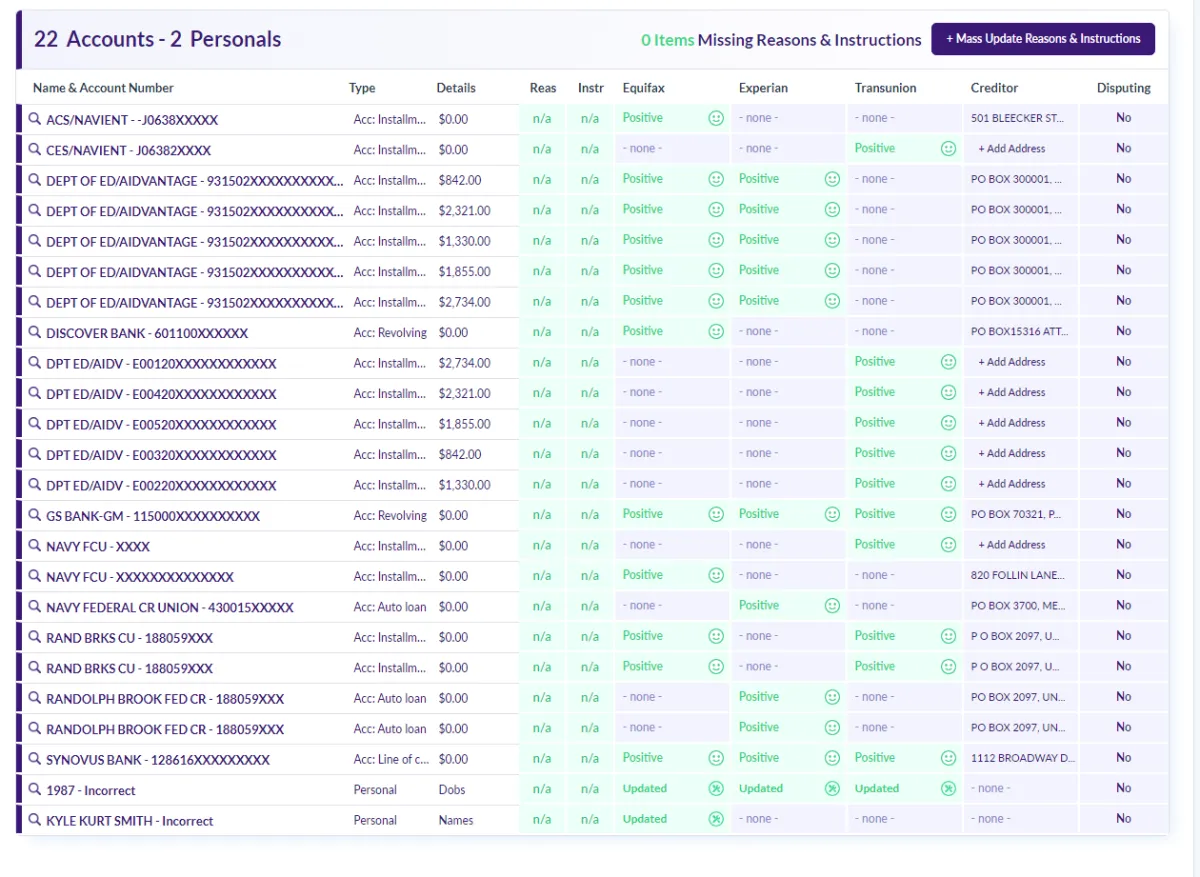Click Transunion smiley for NAVY FCU - XXXX

[x=948, y=545]
